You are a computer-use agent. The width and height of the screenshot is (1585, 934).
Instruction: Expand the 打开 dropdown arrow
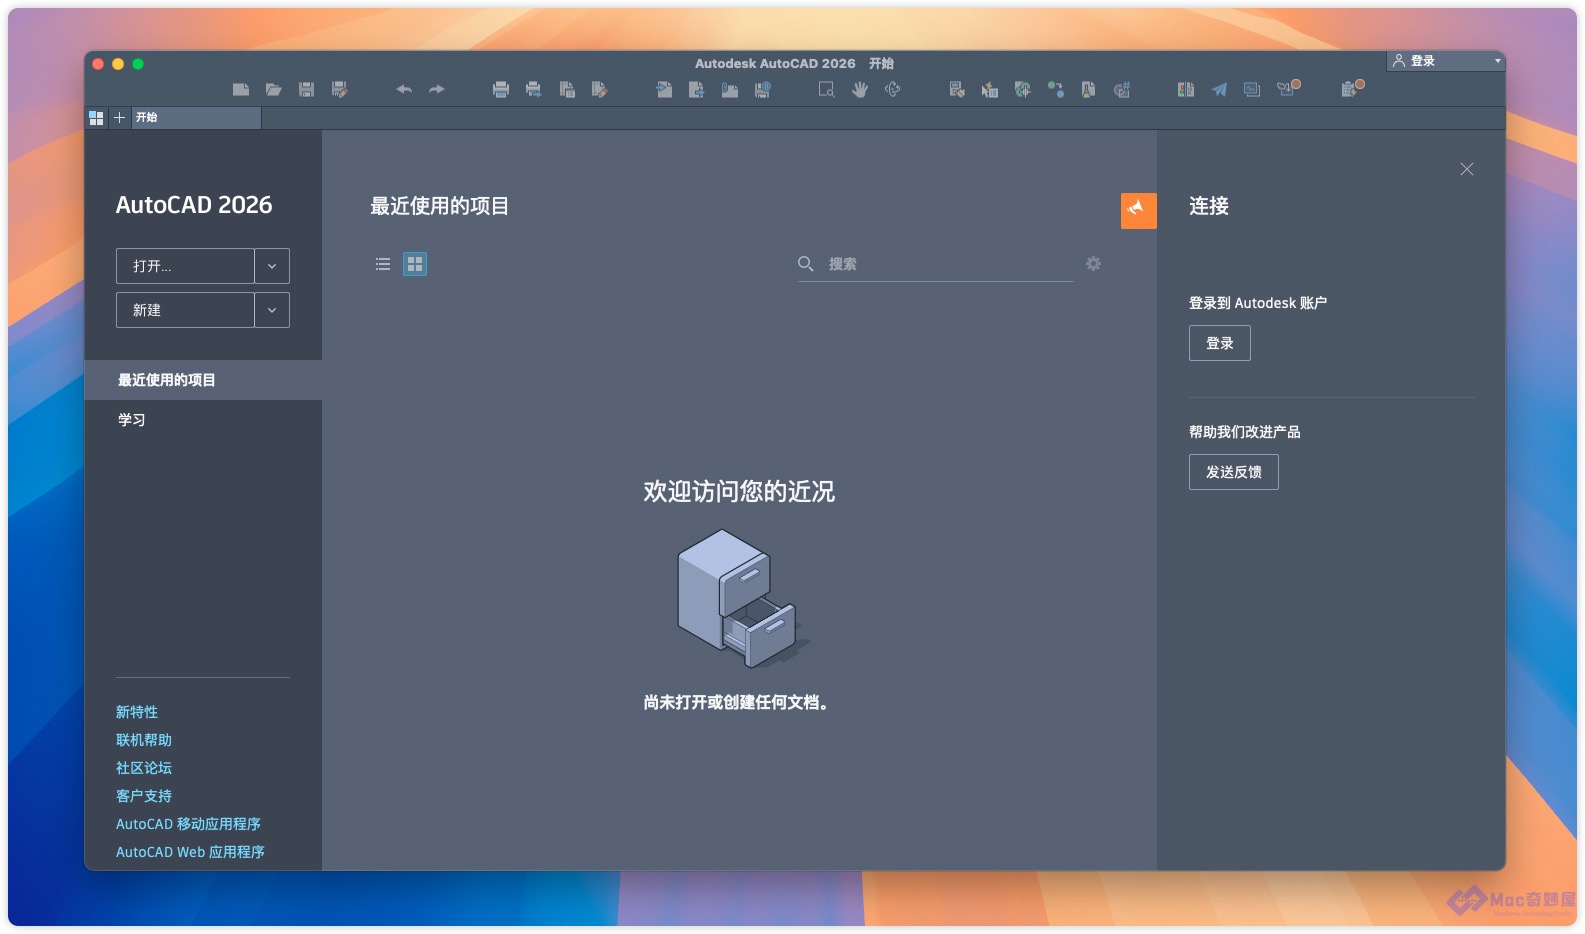[272, 266]
